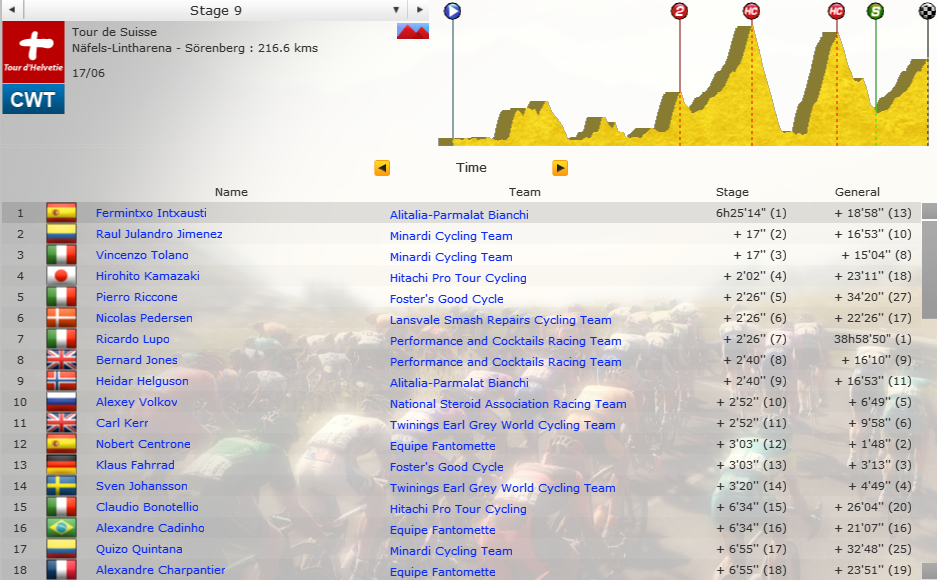Screen dimensions: 937x580
Task: Click the scrollbar down arrow at bottom
Action: pyautogui.click(x=929, y=571)
